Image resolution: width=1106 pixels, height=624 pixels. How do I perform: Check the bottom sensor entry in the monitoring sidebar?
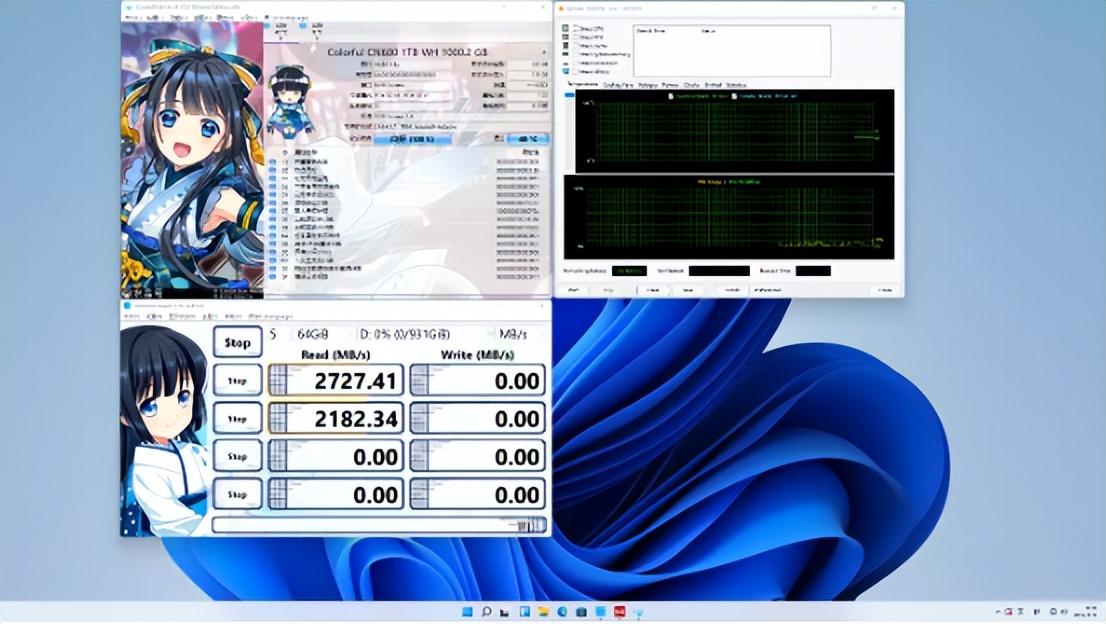pos(575,69)
